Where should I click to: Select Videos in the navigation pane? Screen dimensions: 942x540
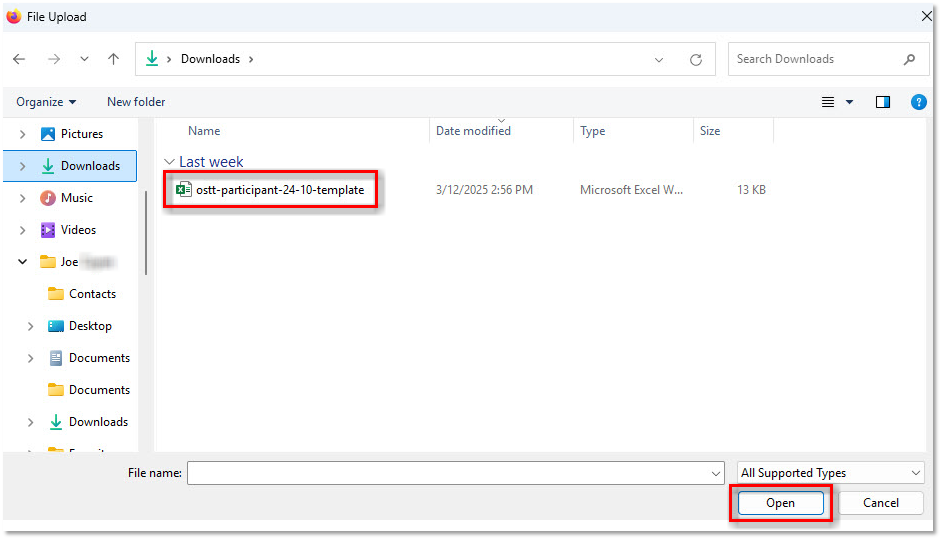pos(78,230)
